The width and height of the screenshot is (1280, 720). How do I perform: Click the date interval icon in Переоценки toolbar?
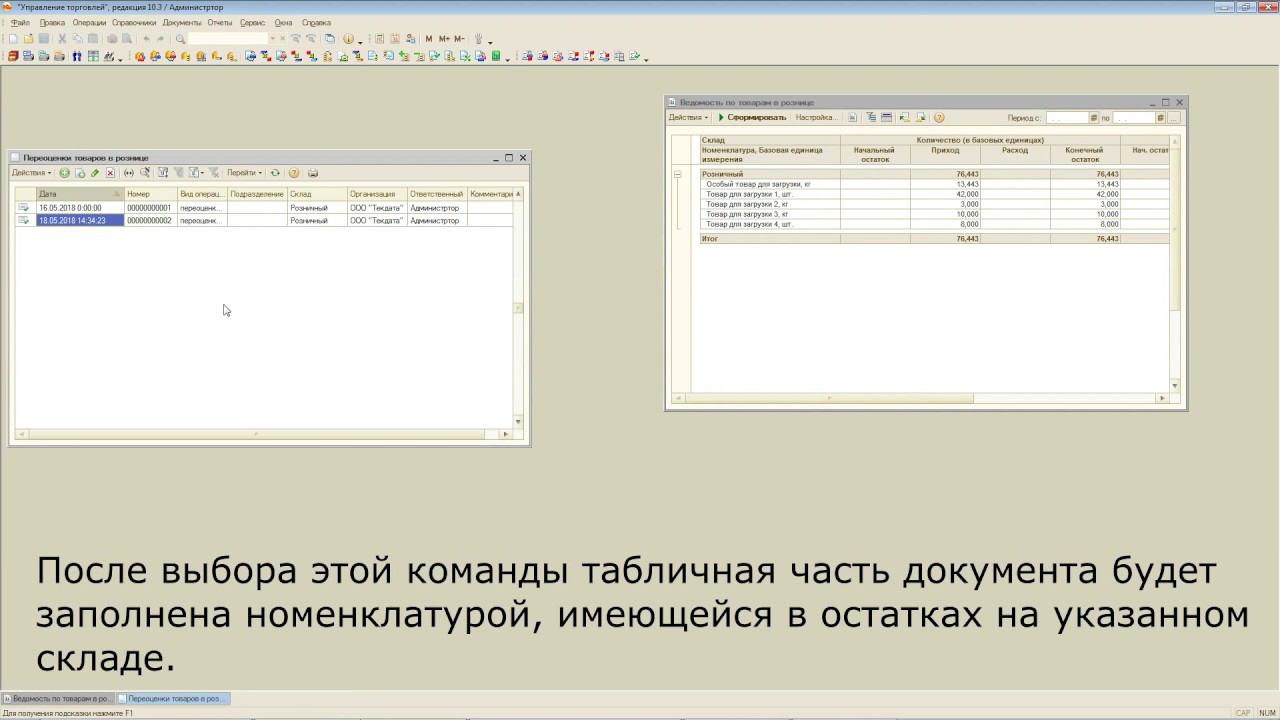128,173
